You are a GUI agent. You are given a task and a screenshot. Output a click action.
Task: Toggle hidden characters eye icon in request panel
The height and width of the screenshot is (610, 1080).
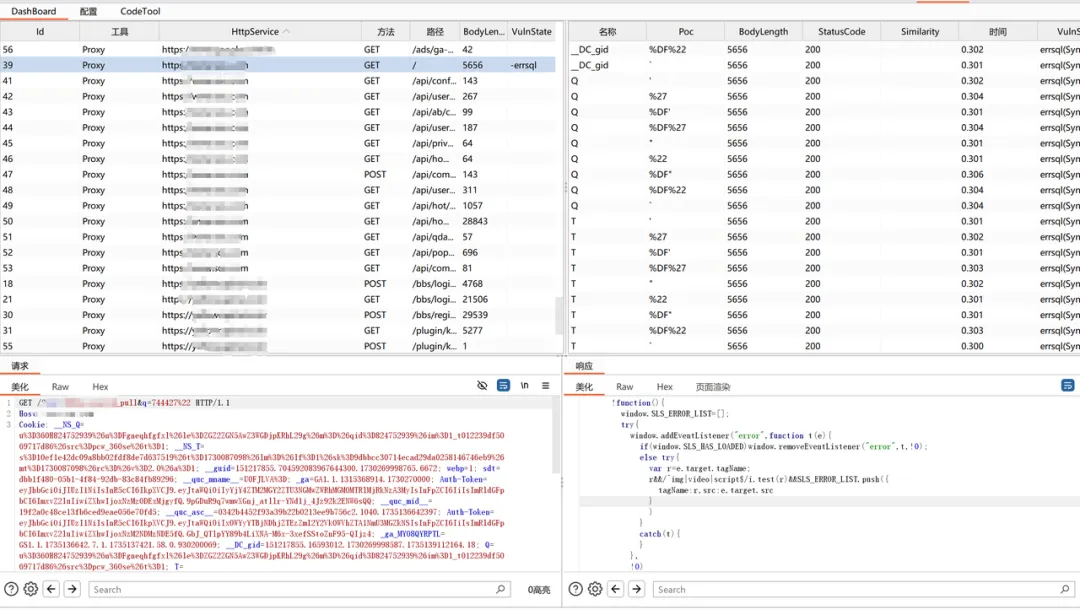pos(483,386)
